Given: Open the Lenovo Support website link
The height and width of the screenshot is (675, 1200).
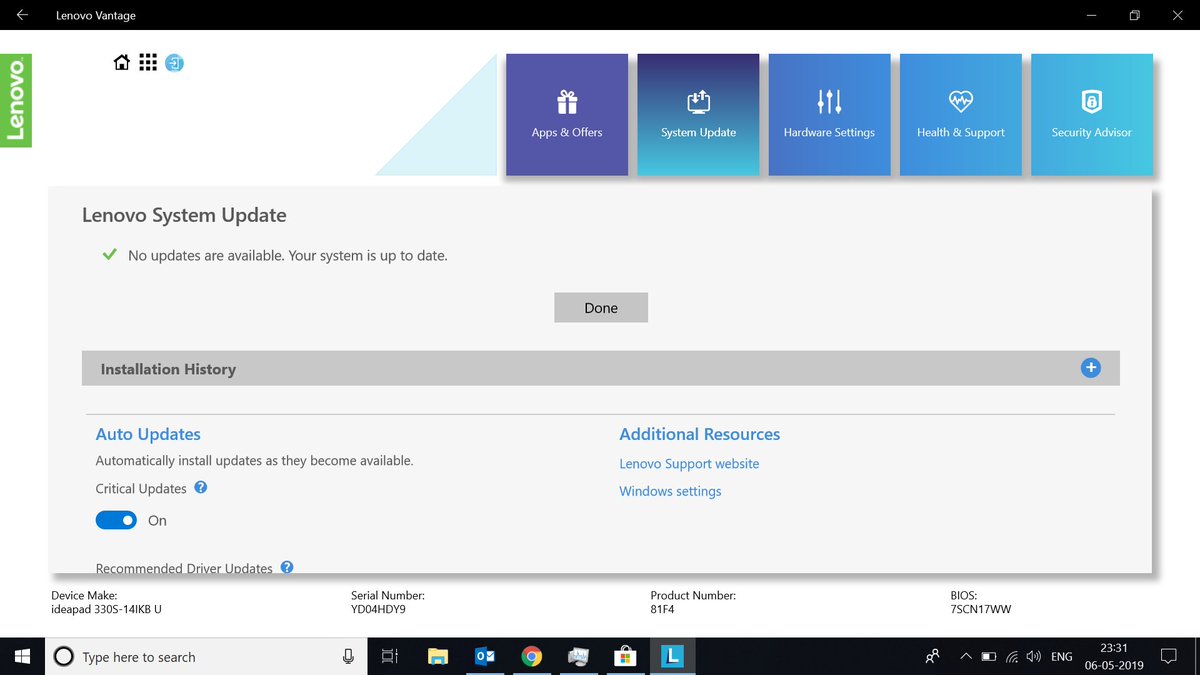Looking at the screenshot, I should coord(689,464).
